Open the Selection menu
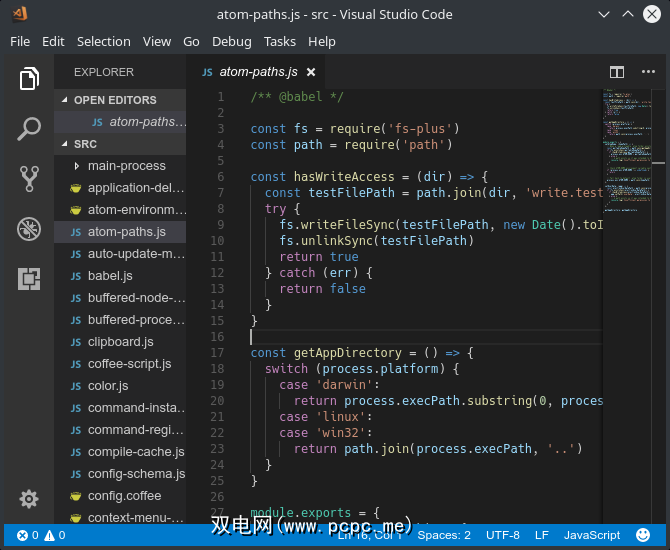The width and height of the screenshot is (670, 550). click(103, 41)
